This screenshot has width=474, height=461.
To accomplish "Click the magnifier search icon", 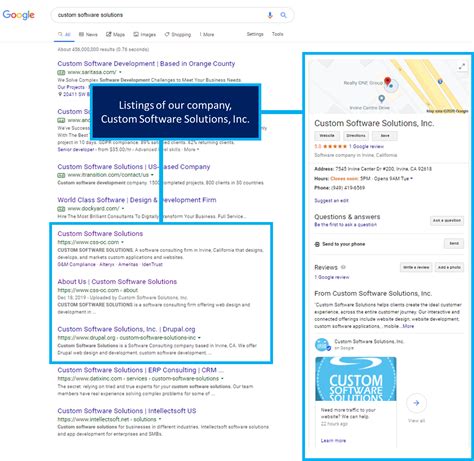I will pos(283,15).
